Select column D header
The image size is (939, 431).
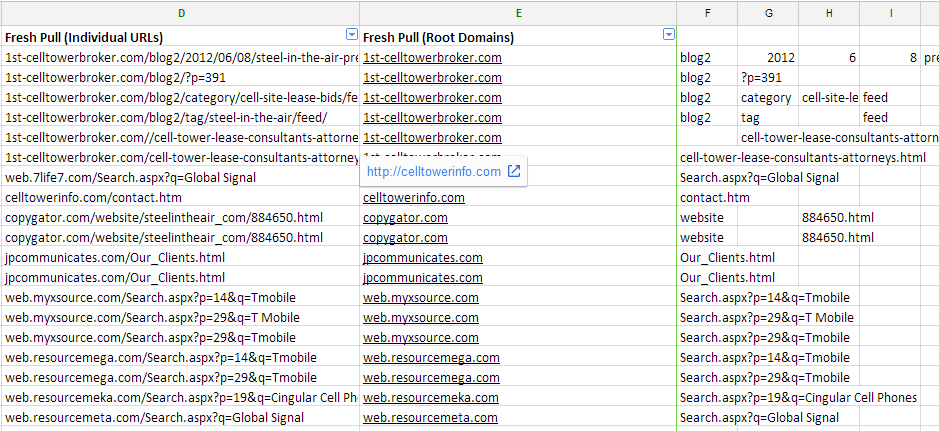click(x=181, y=13)
